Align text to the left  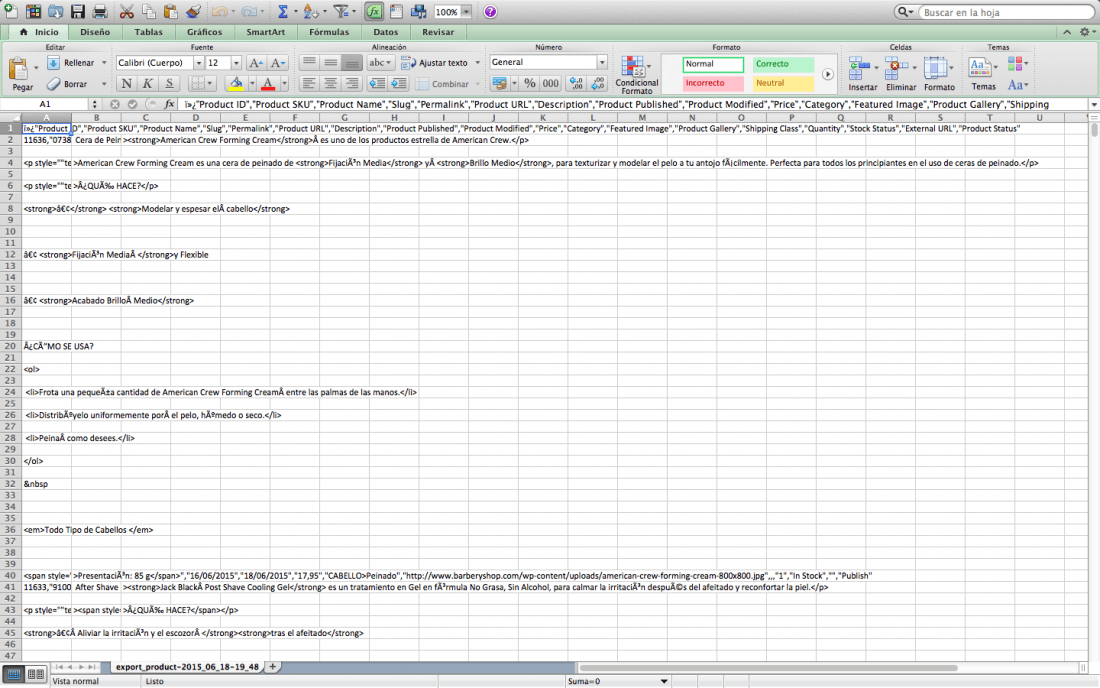coord(309,84)
